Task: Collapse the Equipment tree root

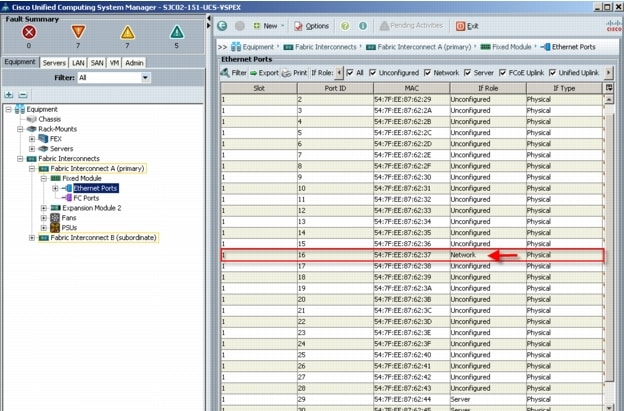Action: [8, 109]
